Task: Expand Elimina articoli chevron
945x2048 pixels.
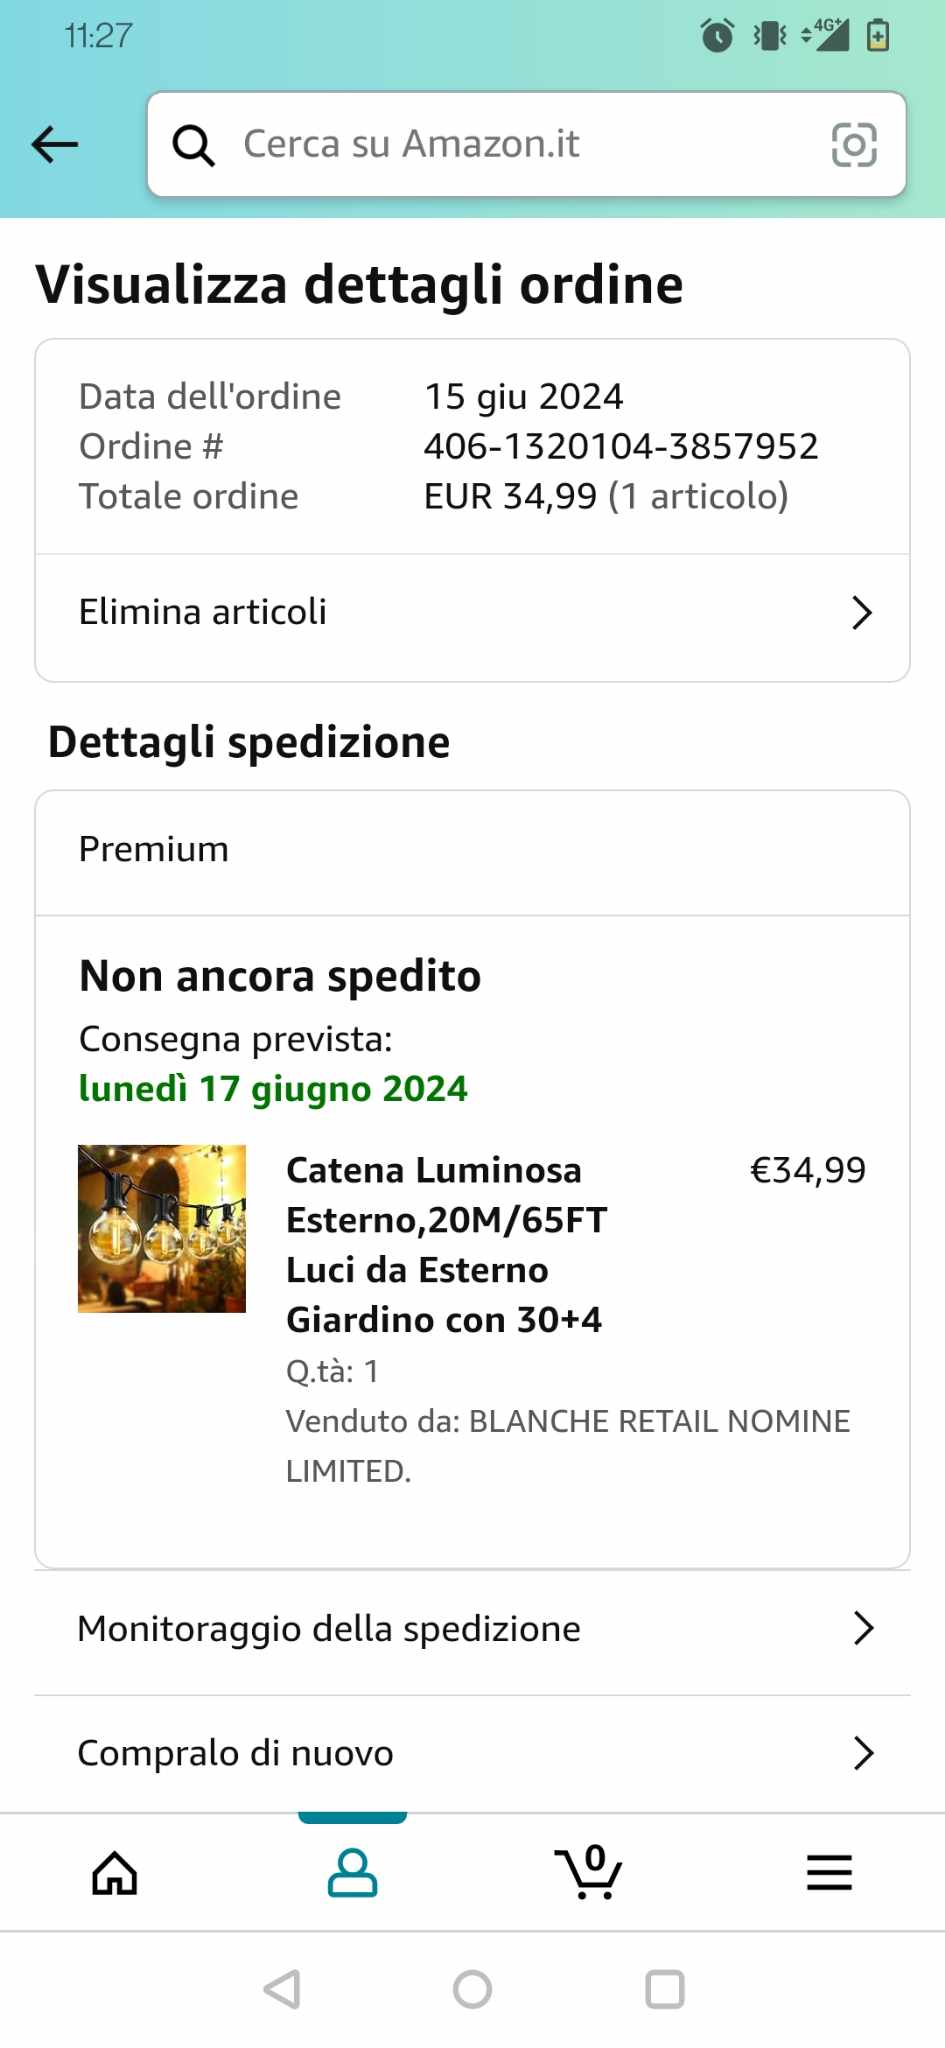Action: click(x=862, y=612)
